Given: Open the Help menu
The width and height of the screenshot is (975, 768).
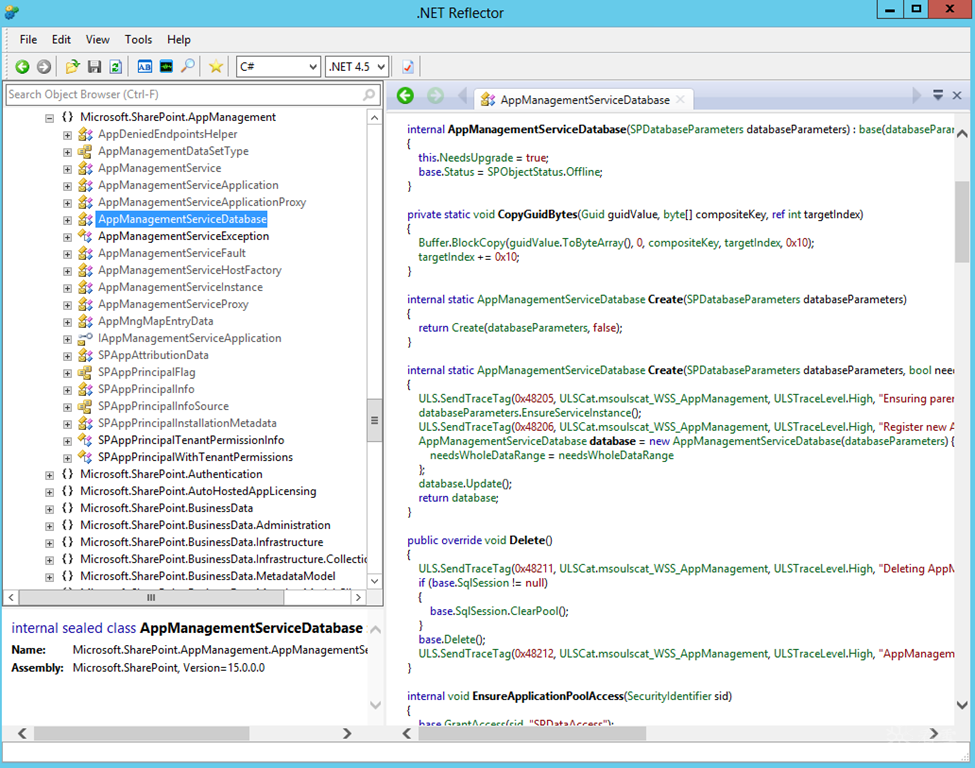Looking at the screenshot, I should (178, 39).
